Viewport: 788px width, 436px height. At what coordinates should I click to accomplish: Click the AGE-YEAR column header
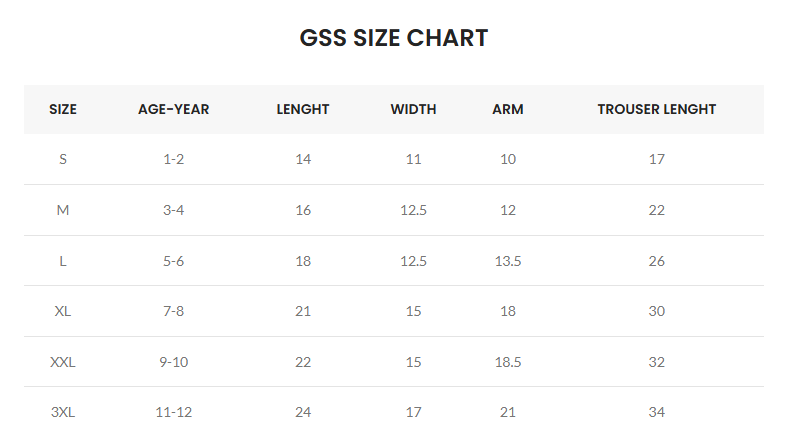pos(174,110)
